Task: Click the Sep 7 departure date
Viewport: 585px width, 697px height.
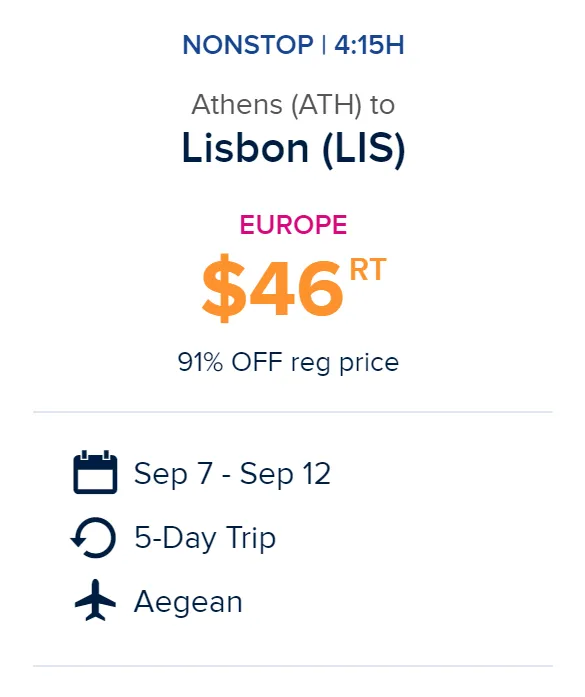Action: (173, 473)
